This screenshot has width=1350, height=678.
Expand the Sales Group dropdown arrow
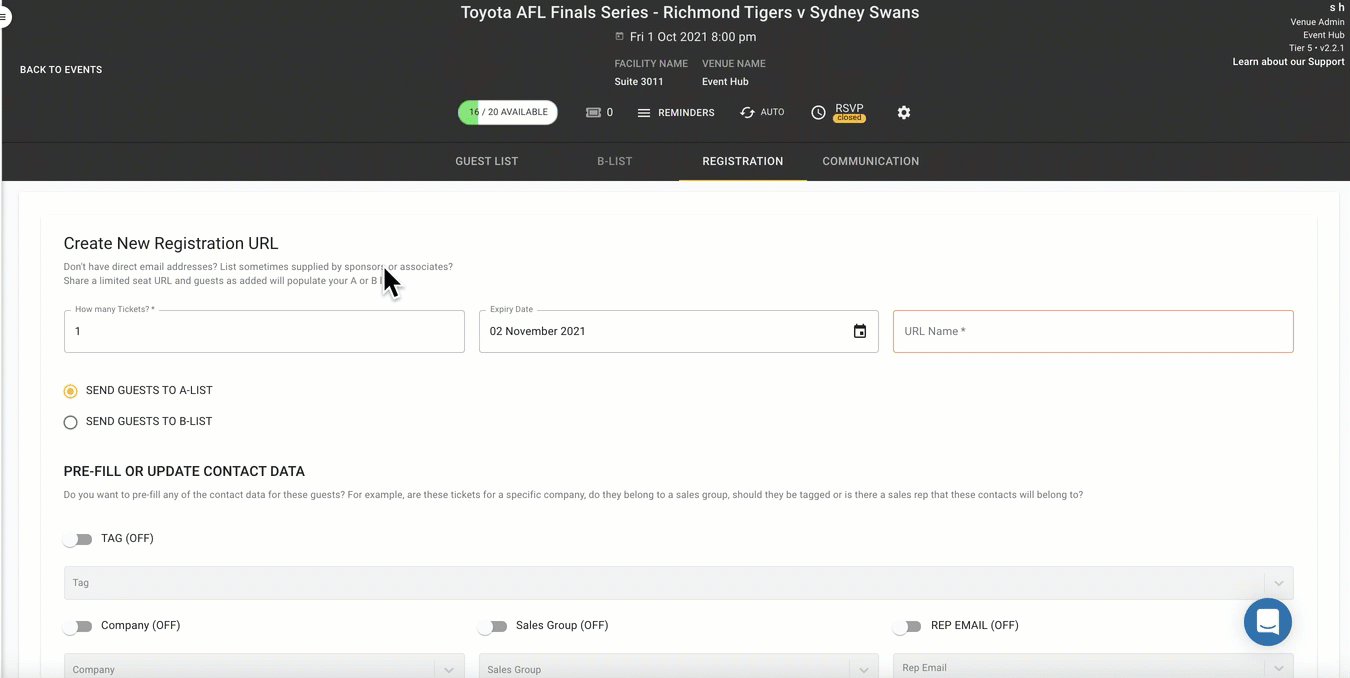pyautogui.click(x=864, y=669)
